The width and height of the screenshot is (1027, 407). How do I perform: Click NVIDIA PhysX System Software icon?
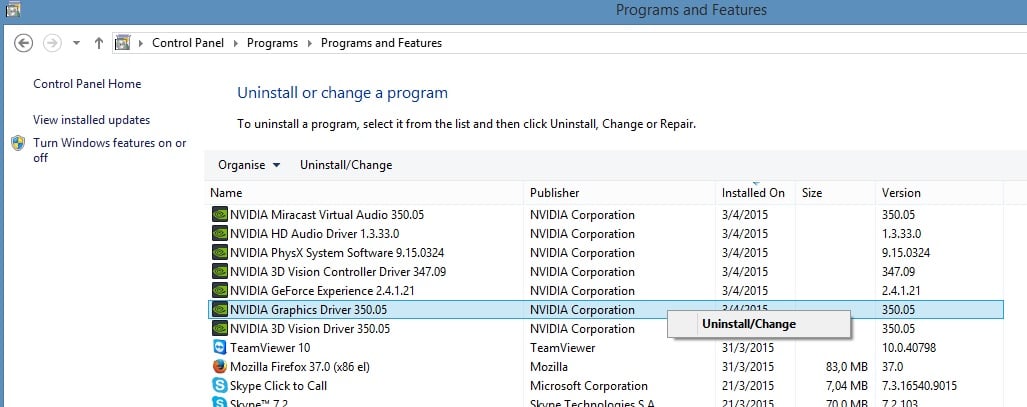point(220,252)
